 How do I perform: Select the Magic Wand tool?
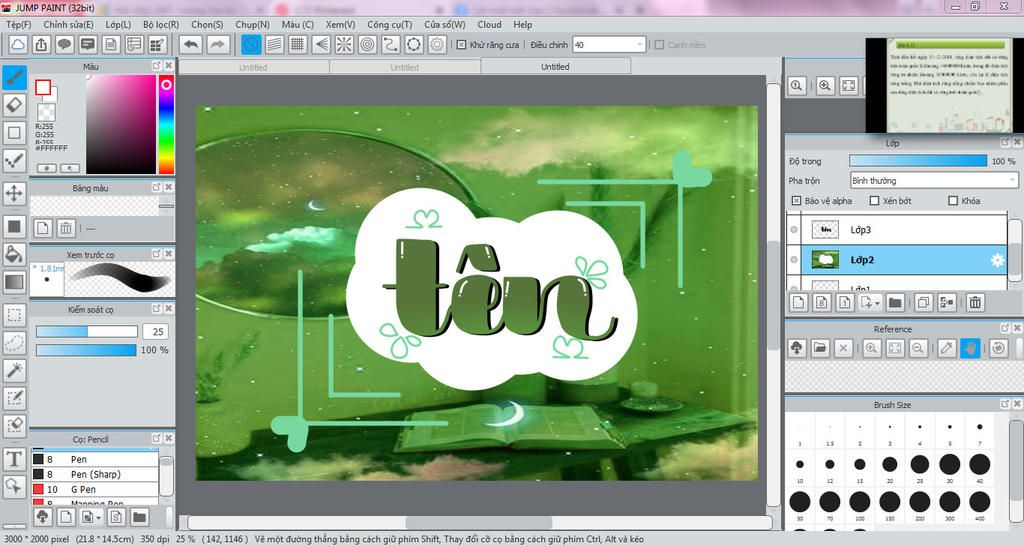coord(14,370)
